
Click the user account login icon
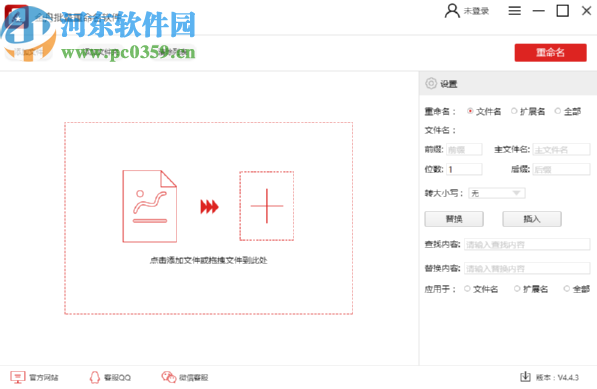click(452, 11)
